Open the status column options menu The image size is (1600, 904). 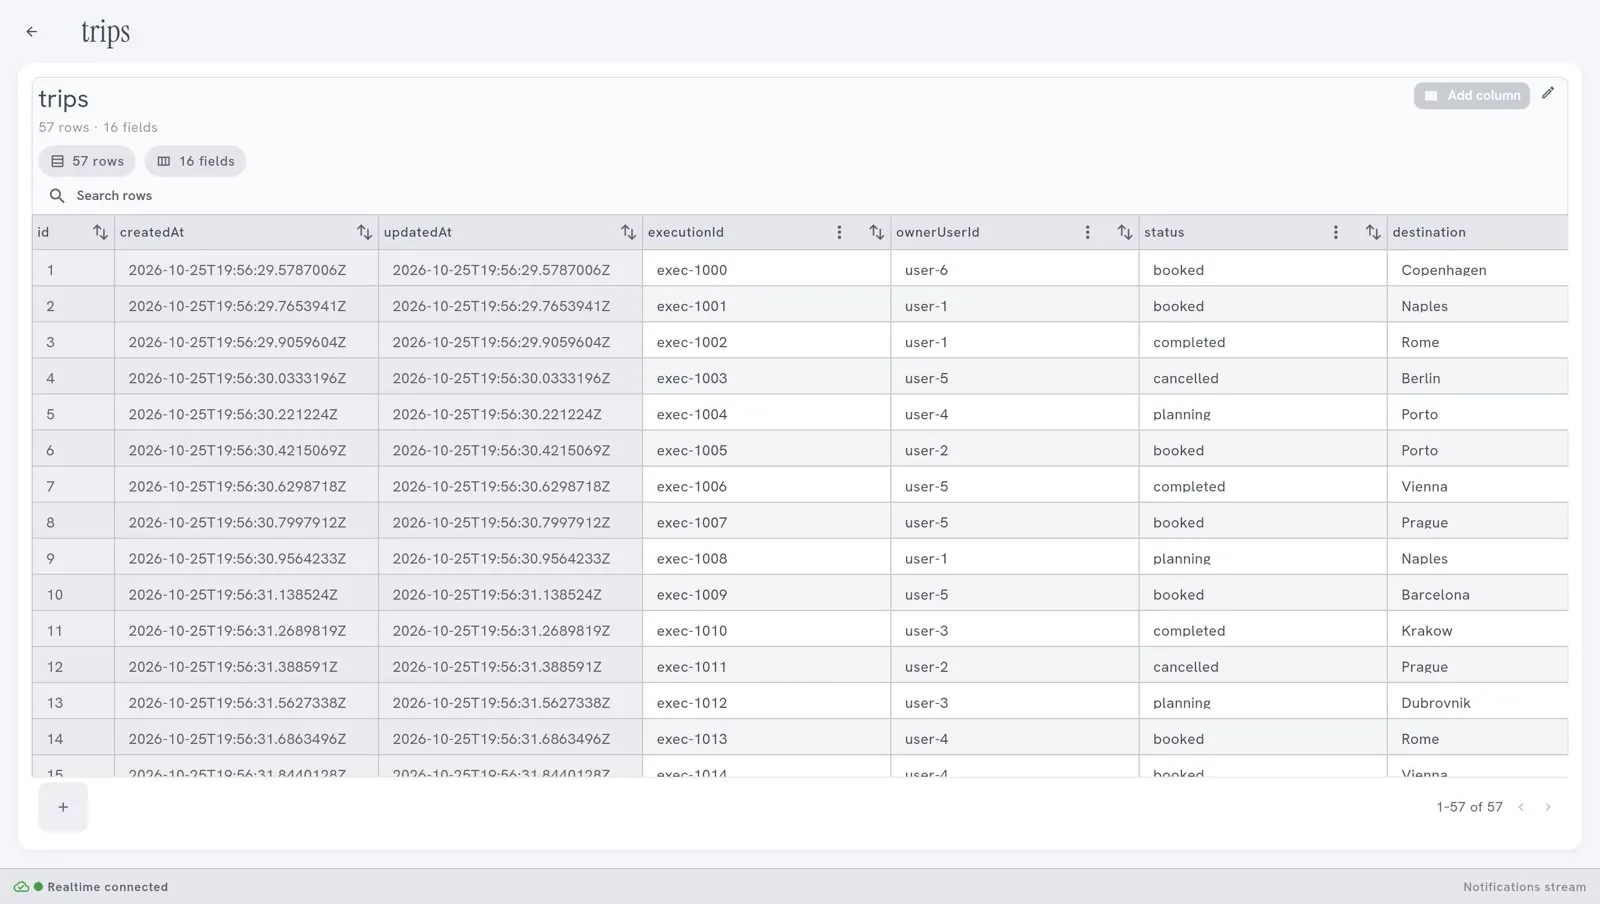pos(1335,232)
